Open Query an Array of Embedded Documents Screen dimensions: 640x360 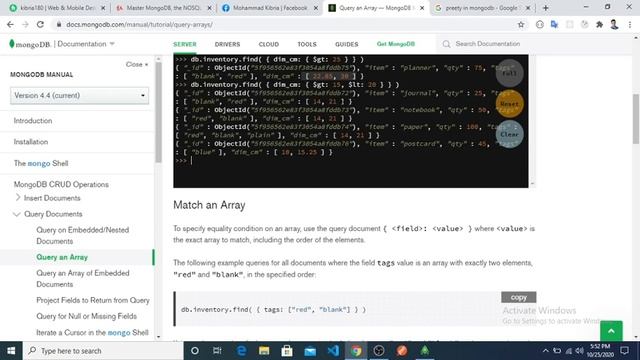tap(83, 278)
